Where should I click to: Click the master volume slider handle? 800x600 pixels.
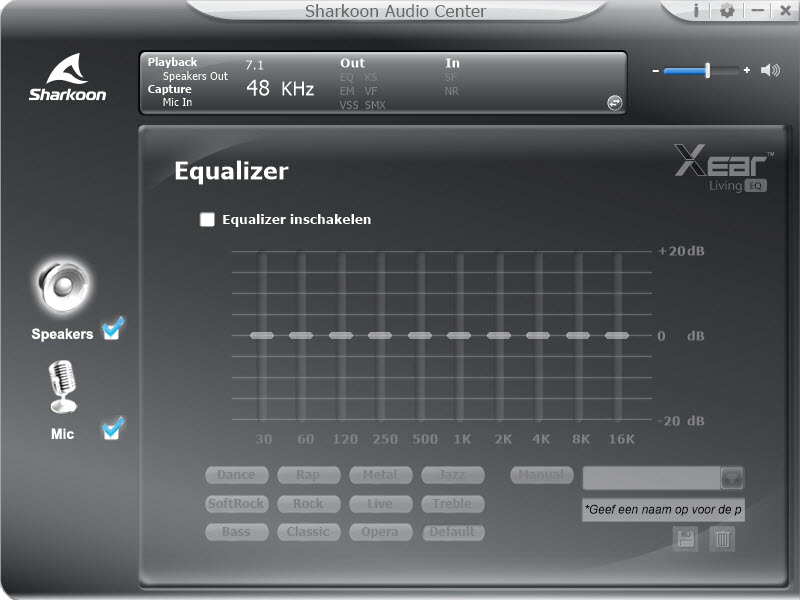[x=707, y=70]
